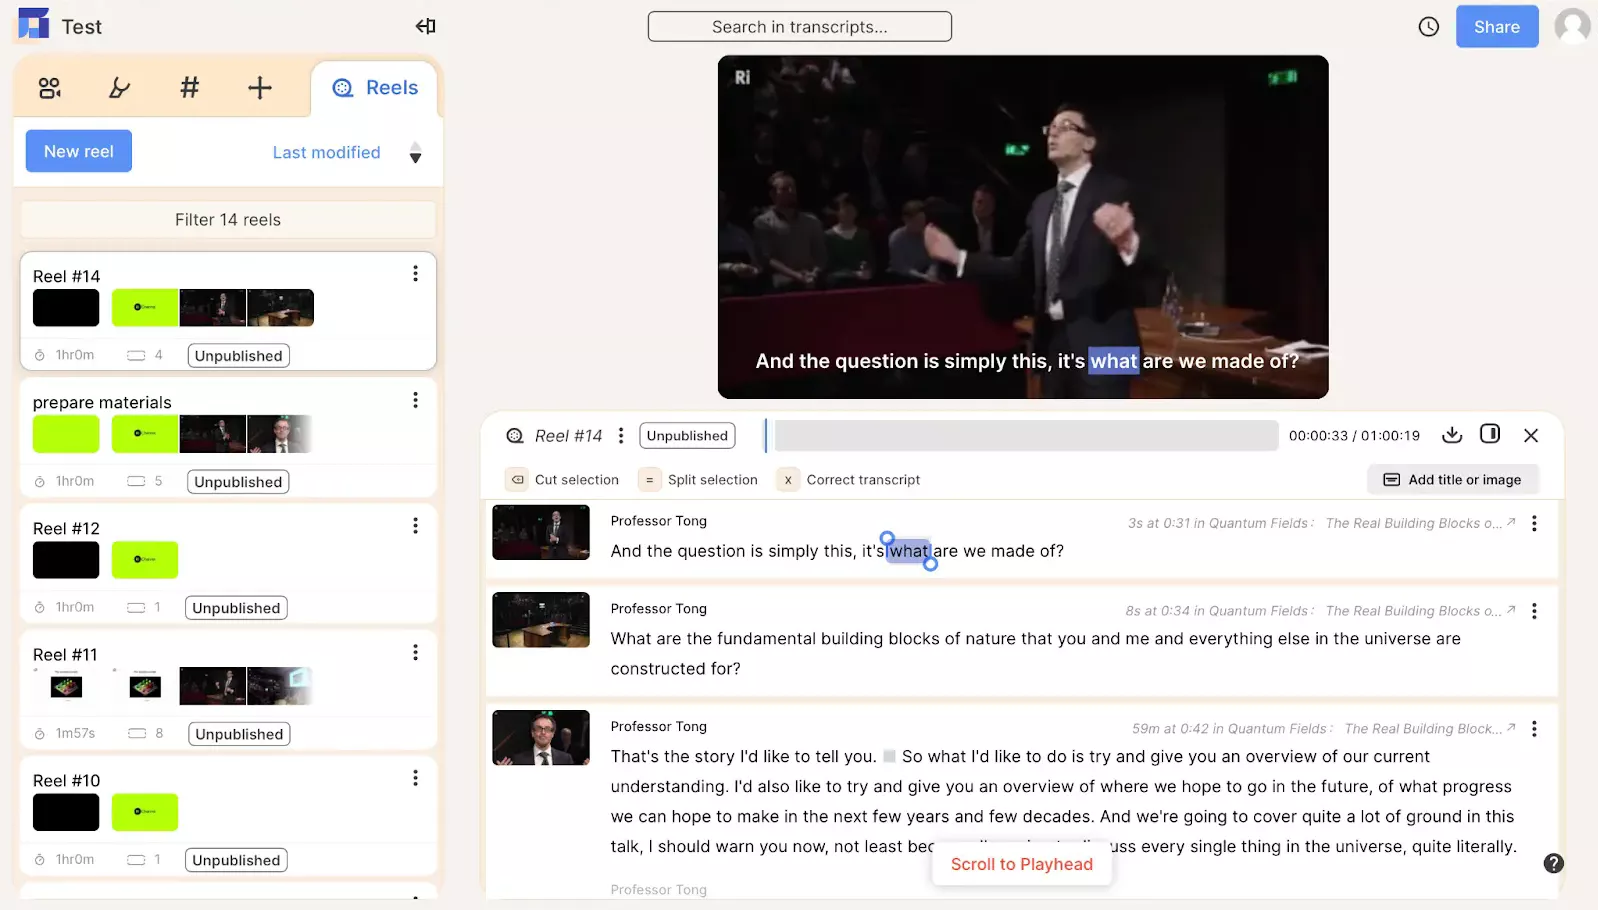Toggle Unpublished badge on Reel #12 card
The height and width of the screenshot is (910, 1598).
tap(236, 608)
